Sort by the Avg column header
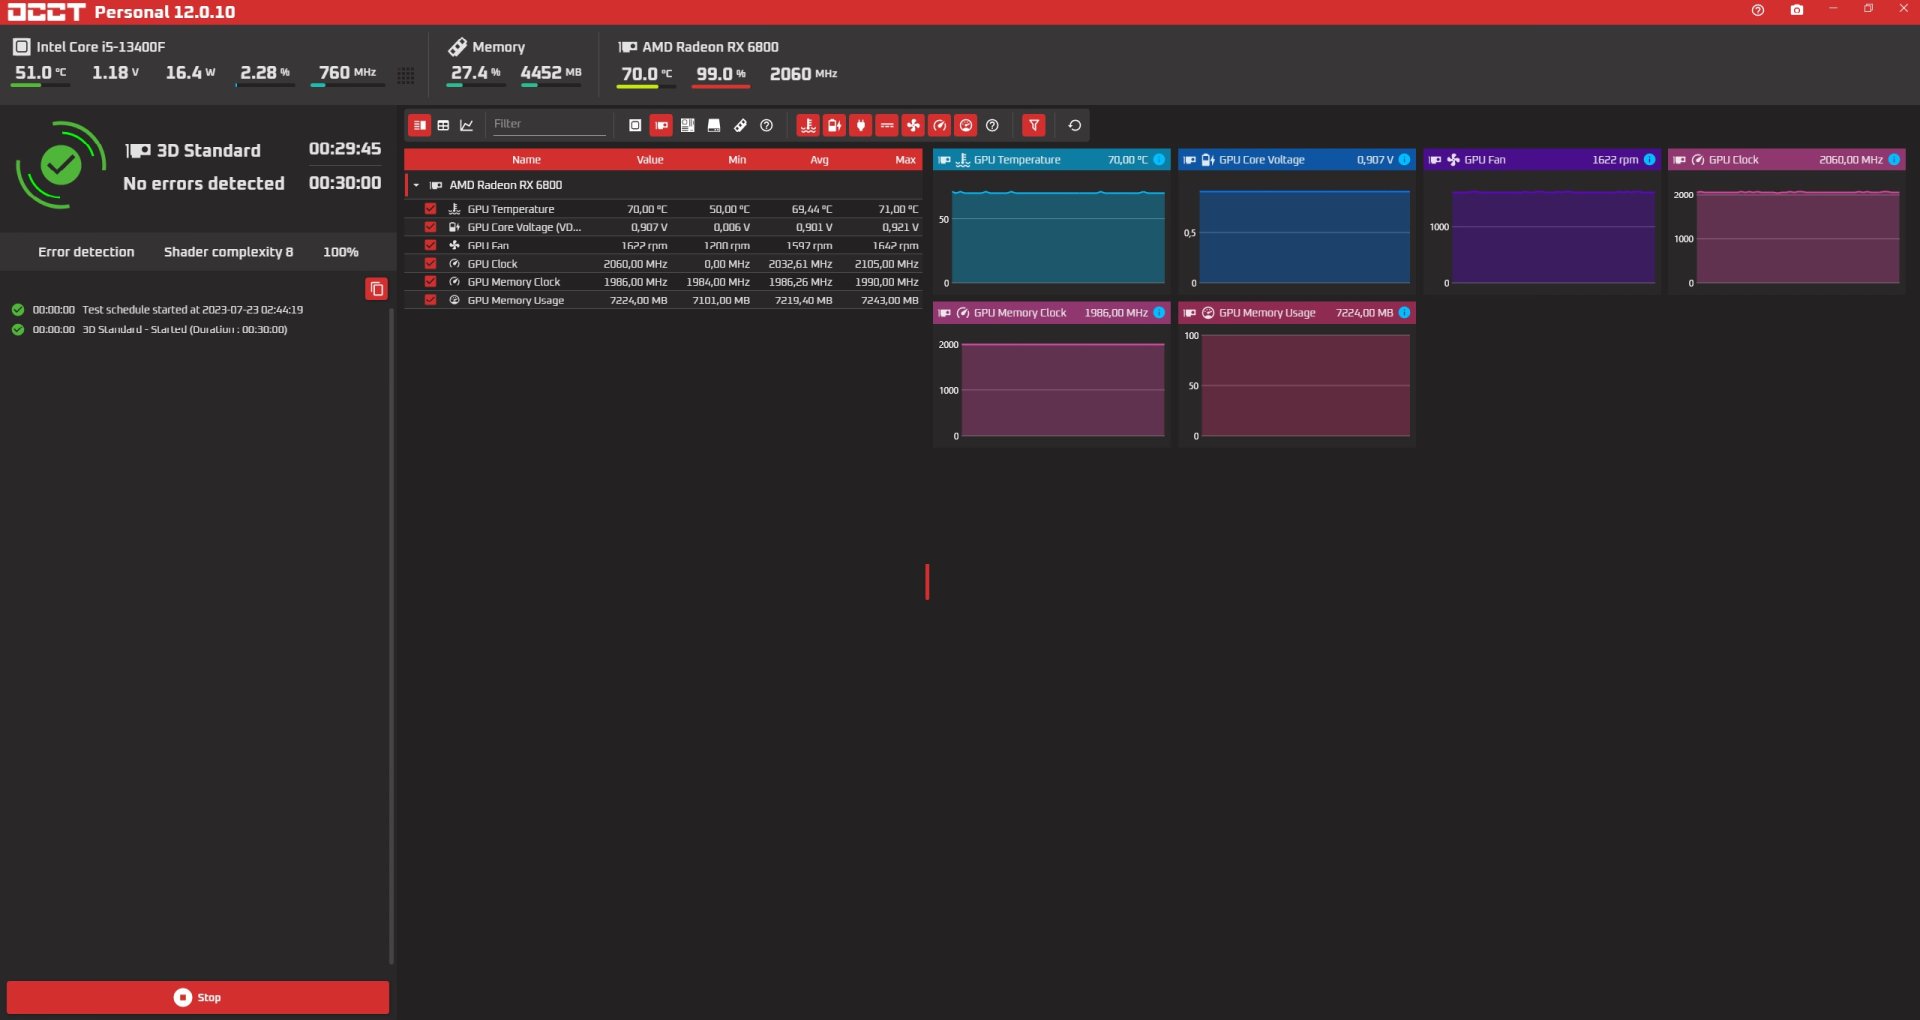Image resolution: width=1920 pixels, height=1020 pixels. point(819,160)
